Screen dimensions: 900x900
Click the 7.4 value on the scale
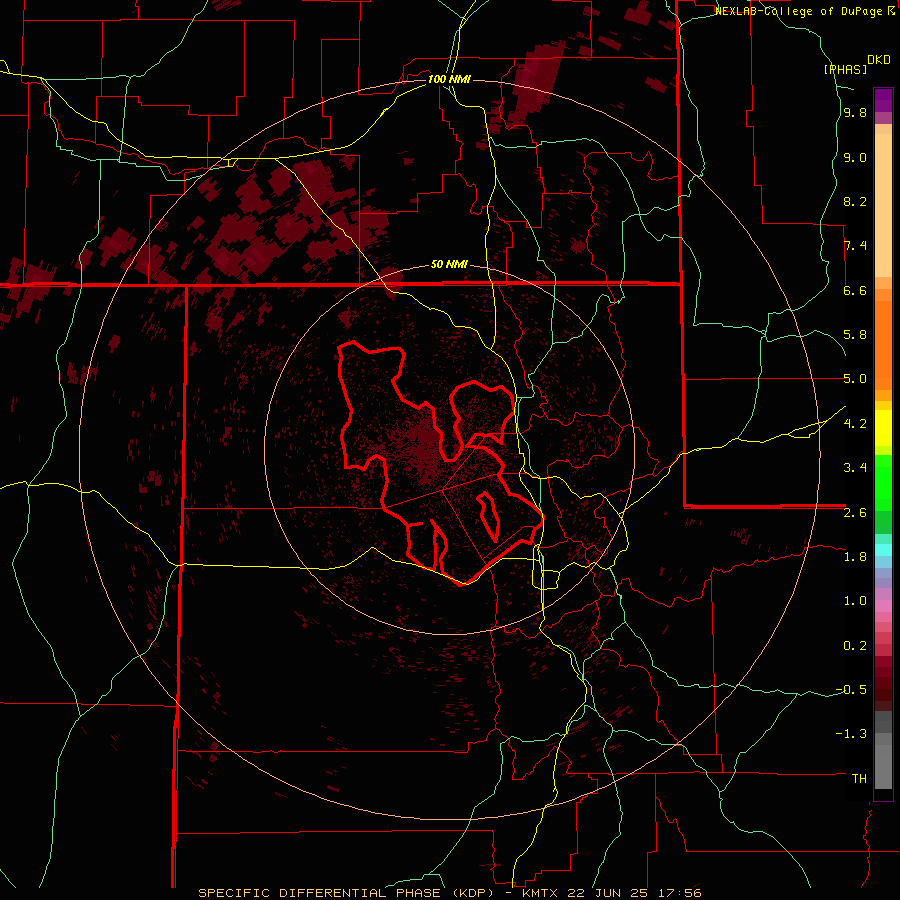click(855, 246)
